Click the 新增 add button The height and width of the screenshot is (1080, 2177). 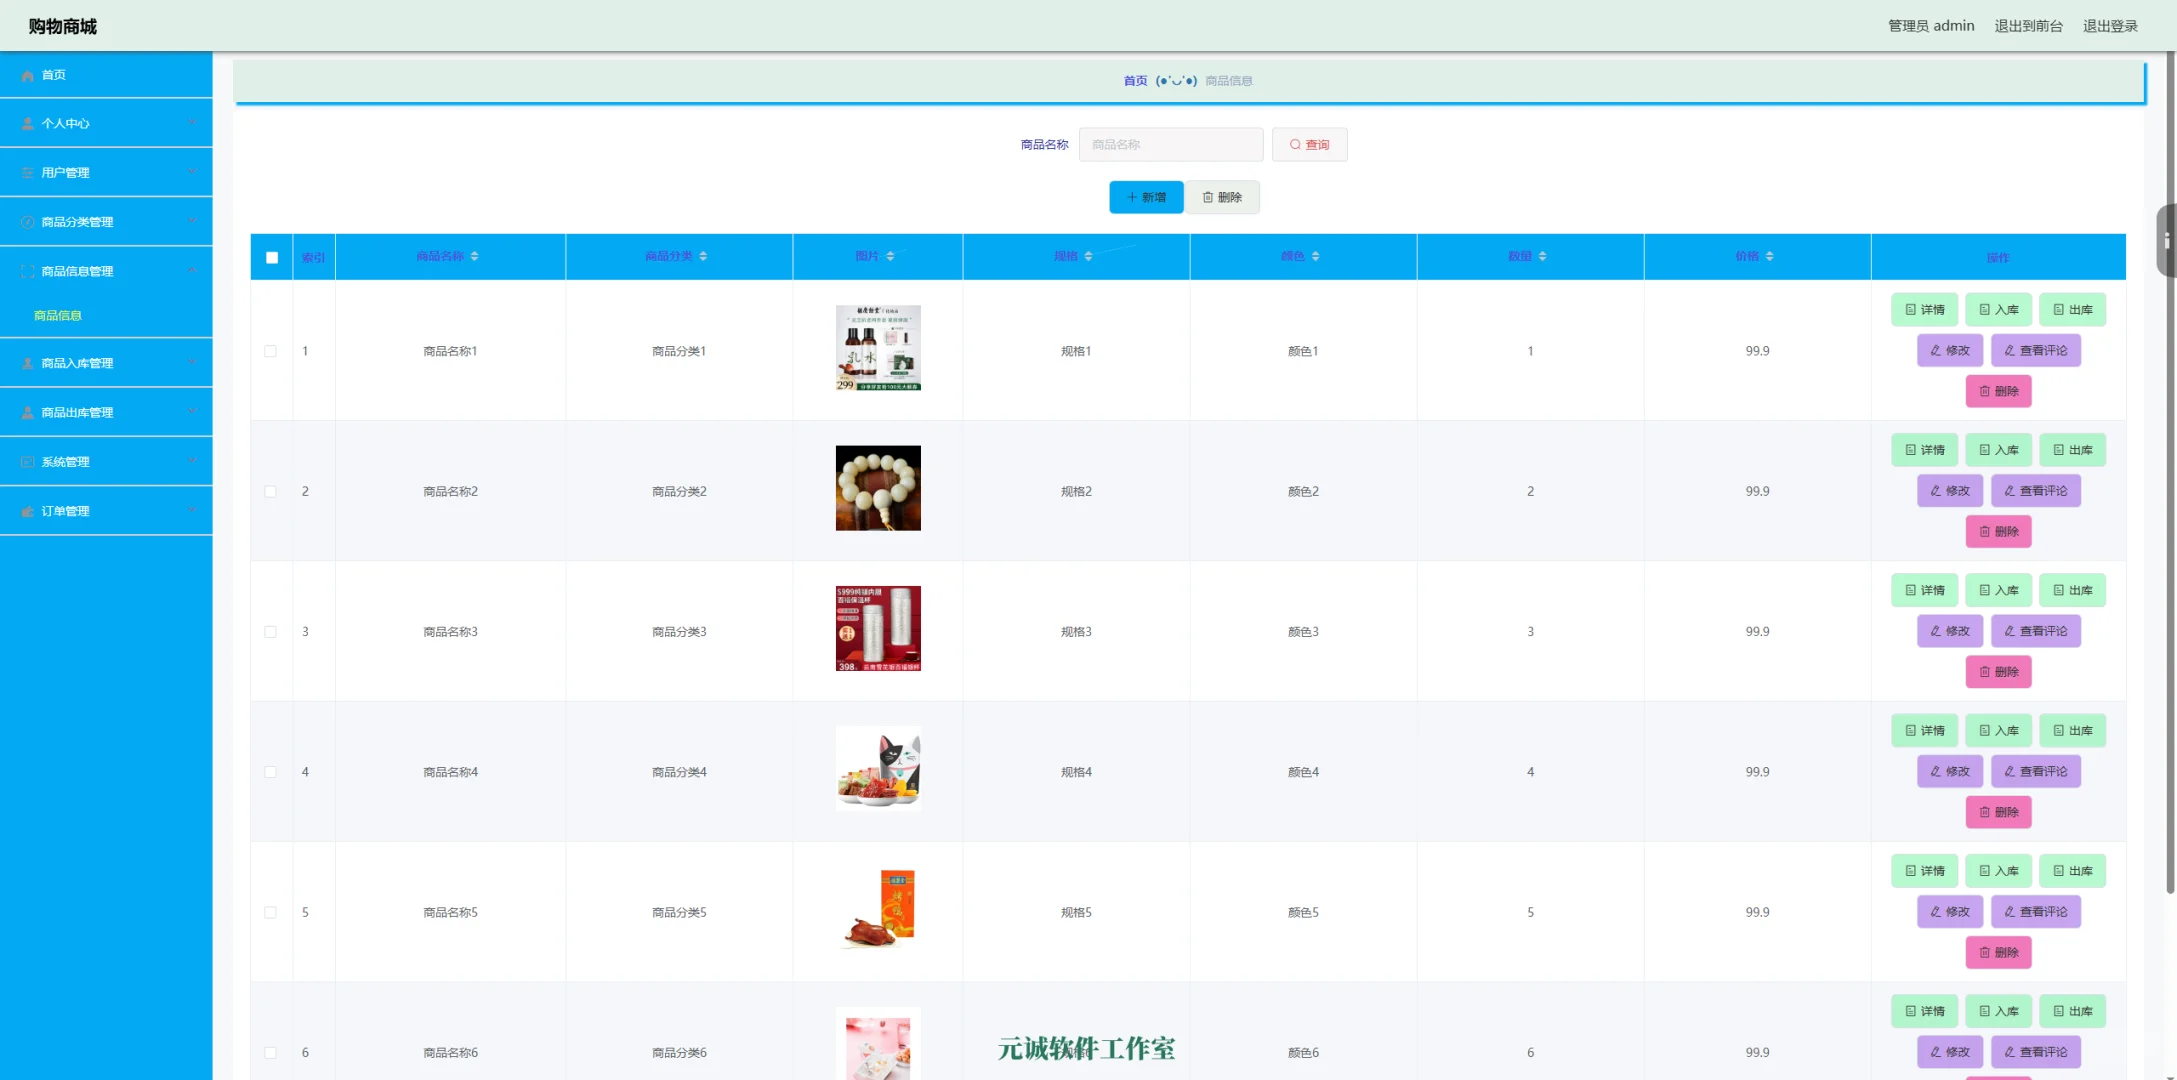click(1146, 198)
